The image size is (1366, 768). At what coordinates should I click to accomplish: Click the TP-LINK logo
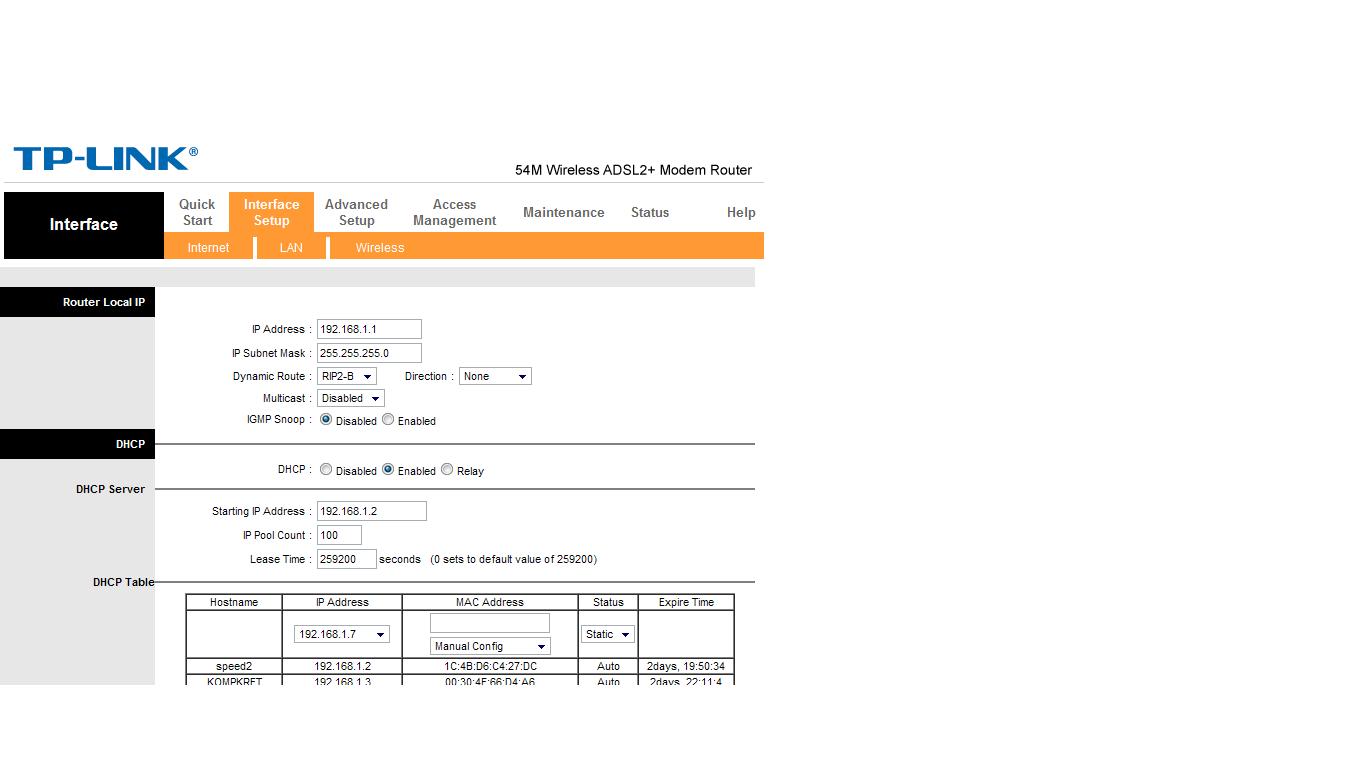click(x=105, y=158)
